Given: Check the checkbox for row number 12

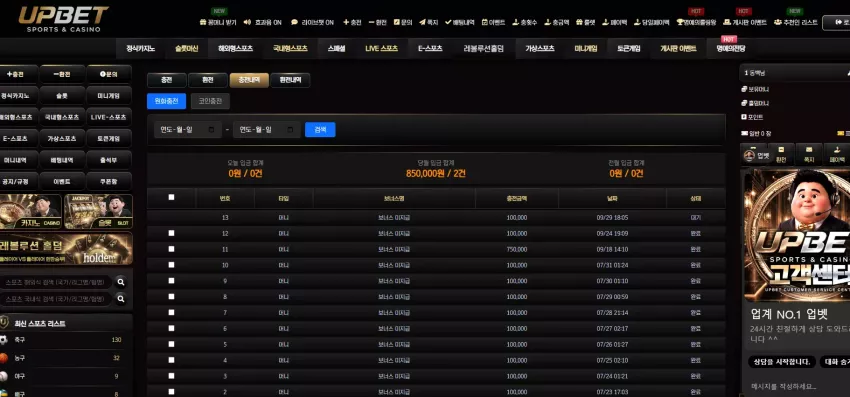Looking at the screenshot, I should coord(171,233).
